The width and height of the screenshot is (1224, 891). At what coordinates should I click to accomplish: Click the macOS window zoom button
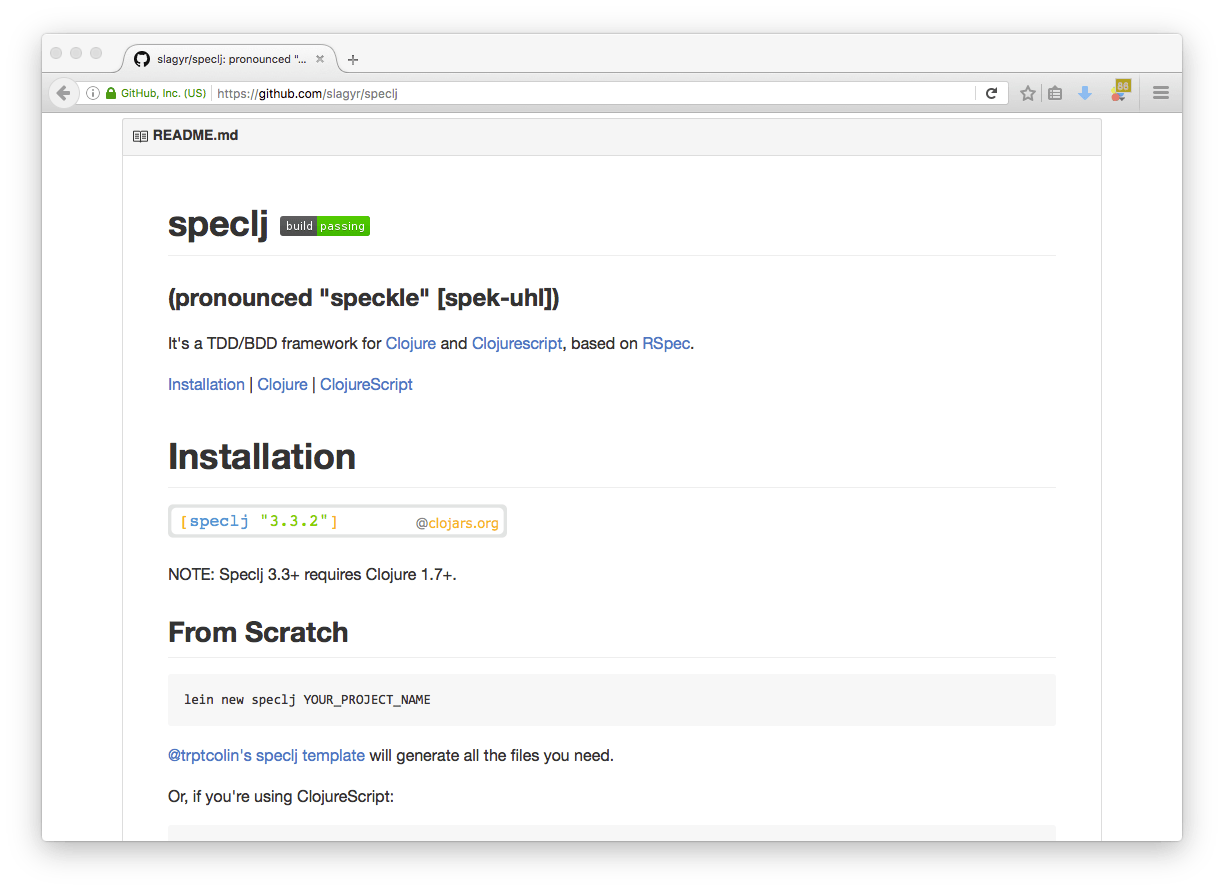point(96,53)
